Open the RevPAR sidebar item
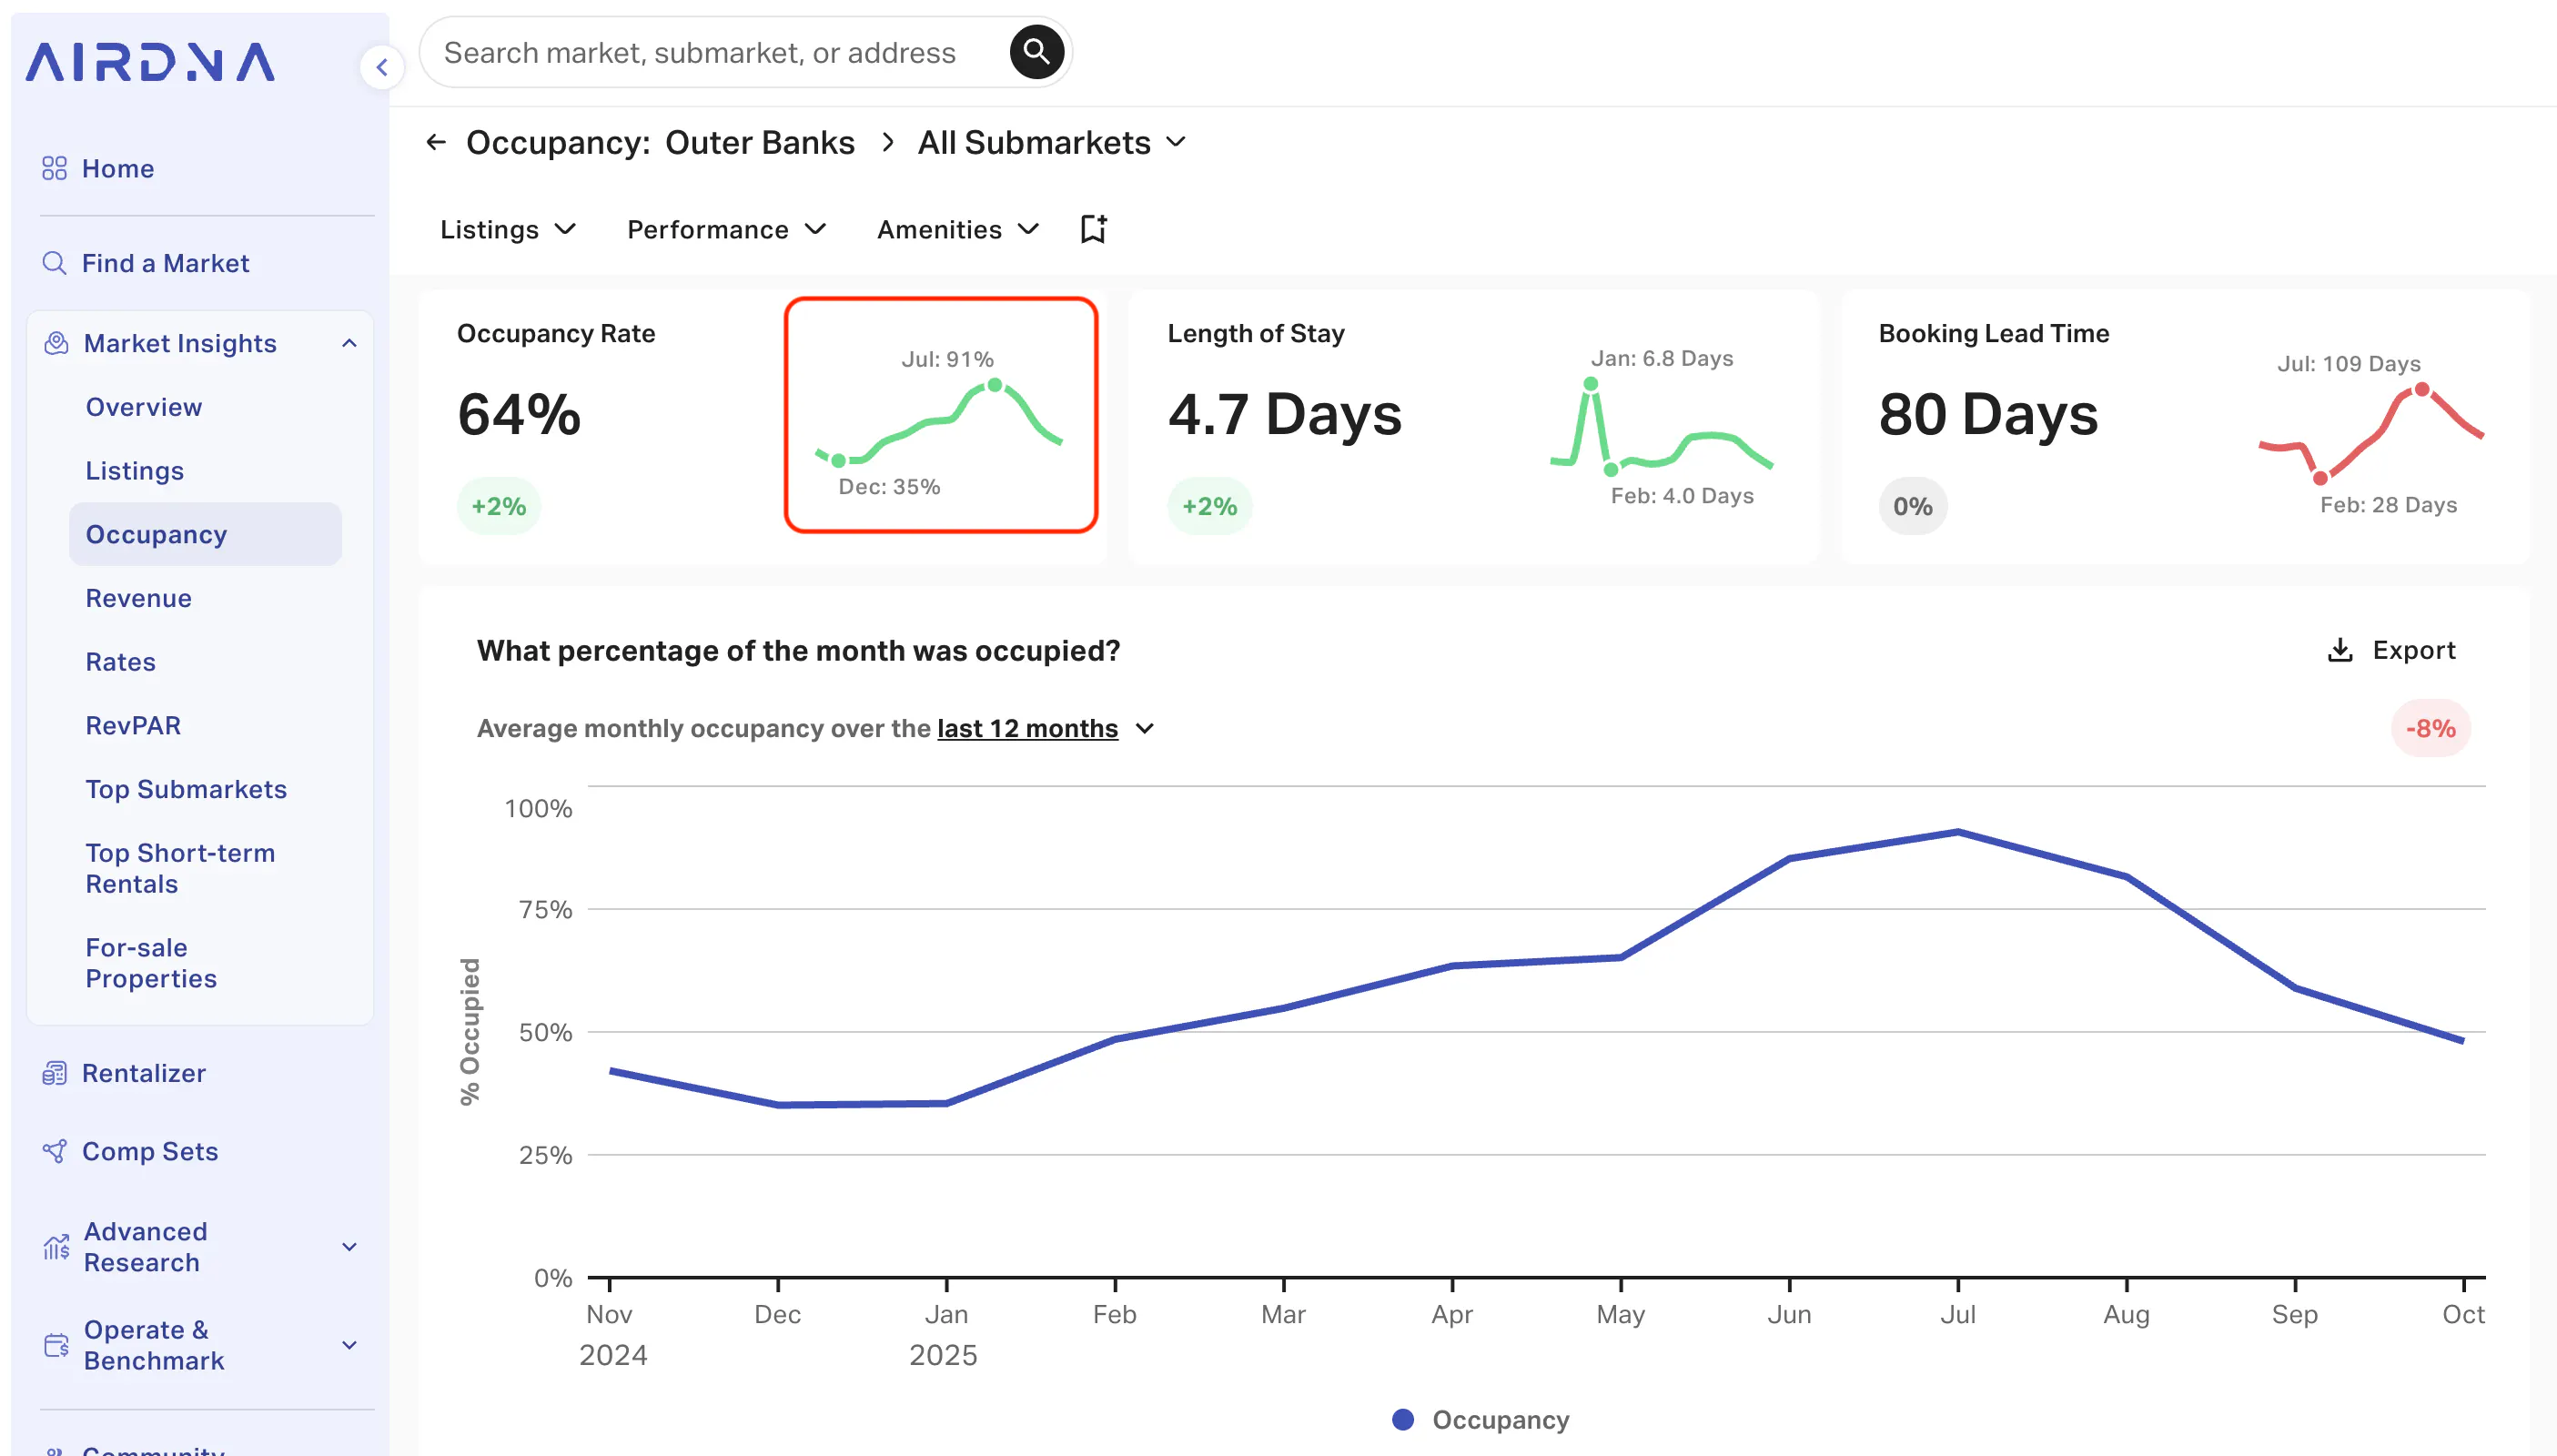Screen dimensions: 2557x1456 (133, 725)
